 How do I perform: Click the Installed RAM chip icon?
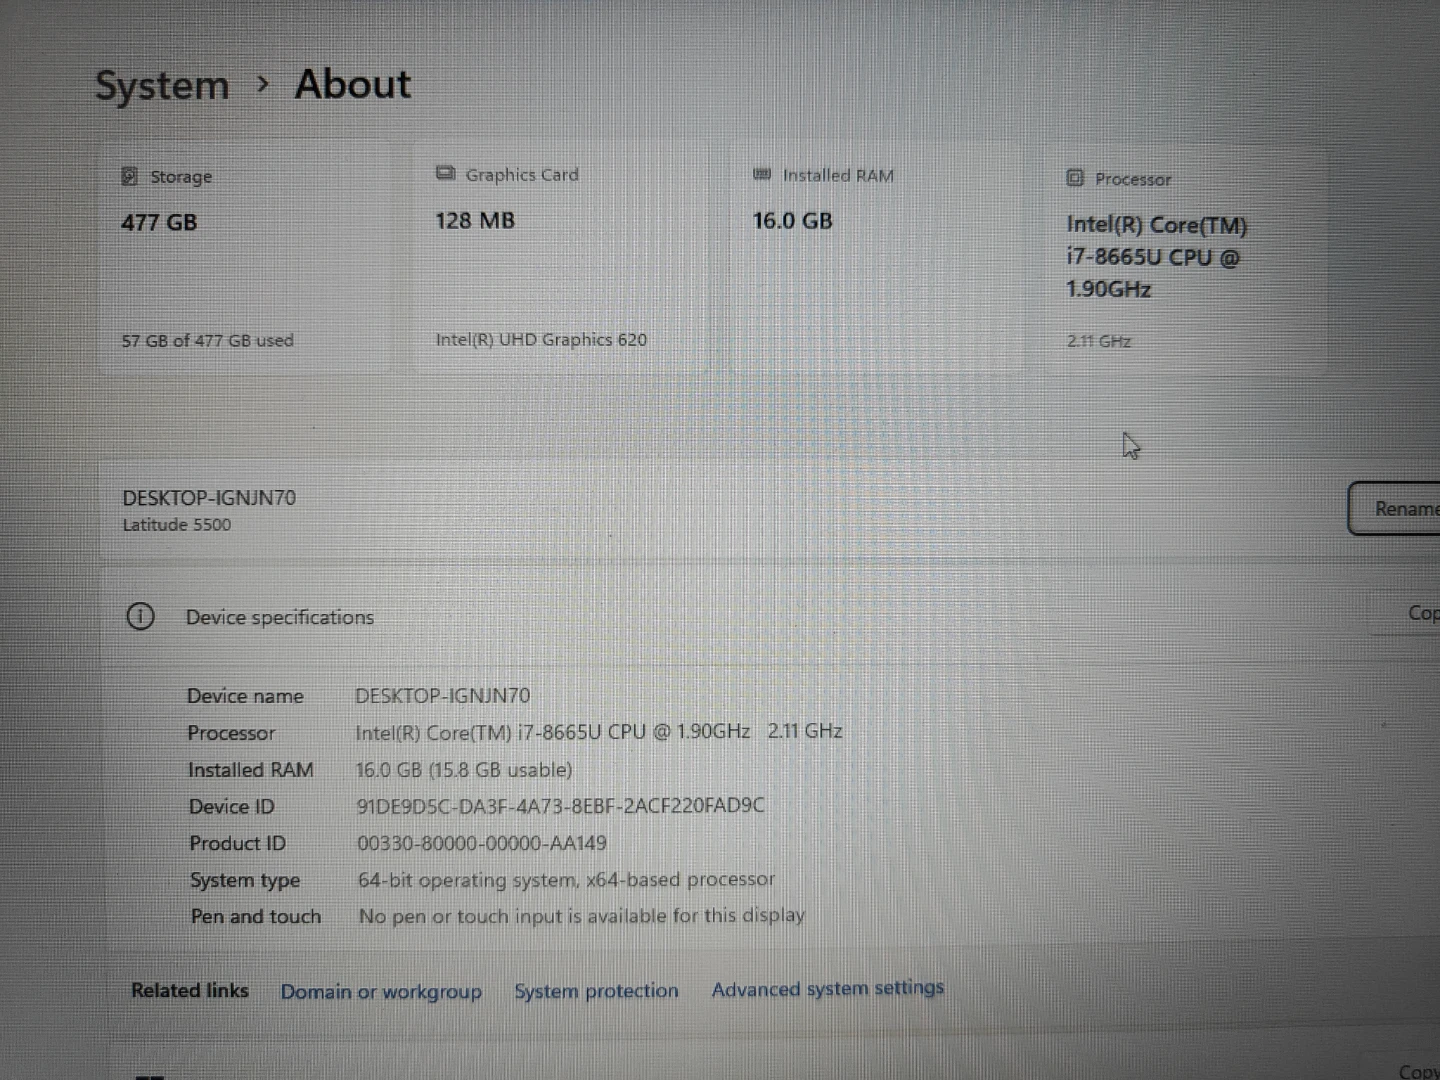pos(762,174)
